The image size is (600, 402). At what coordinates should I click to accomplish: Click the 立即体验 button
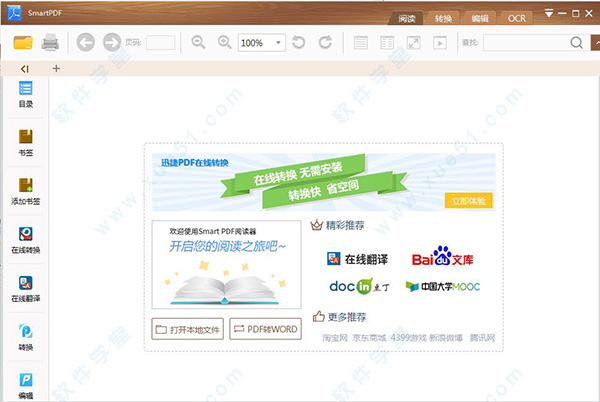(468, 201)
